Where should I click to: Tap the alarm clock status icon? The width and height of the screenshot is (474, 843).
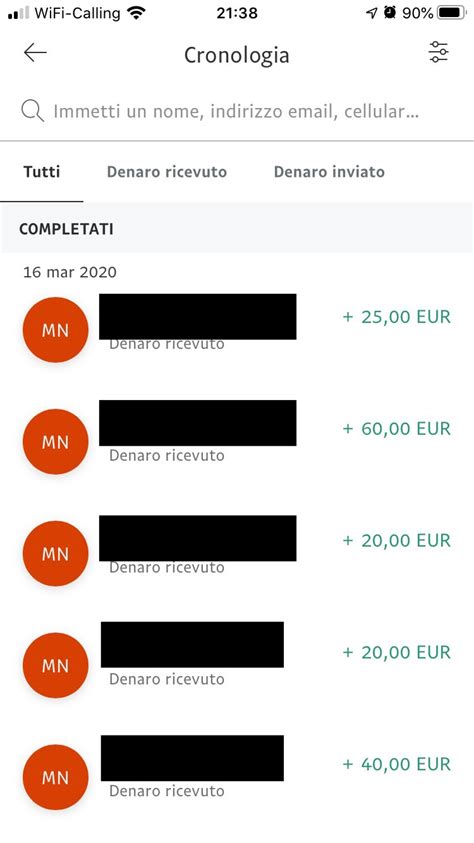pos(390,12)
